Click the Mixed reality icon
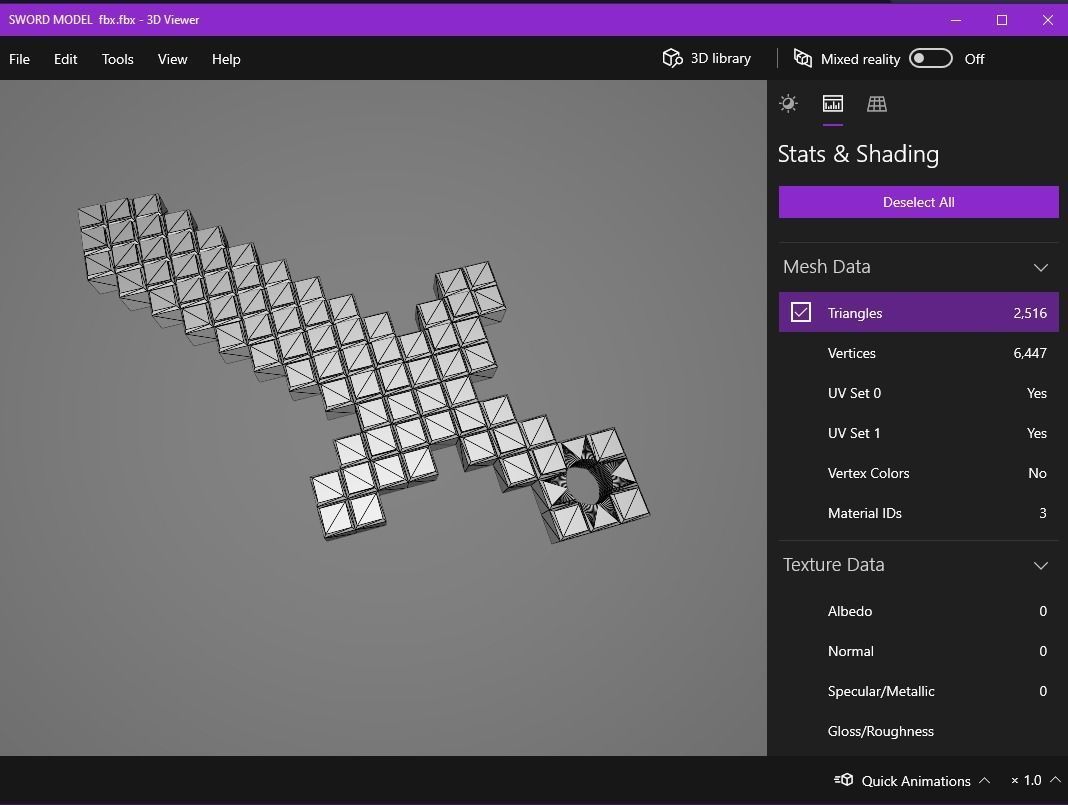Viewport: 1068px width, 805px height. point(802,58)
